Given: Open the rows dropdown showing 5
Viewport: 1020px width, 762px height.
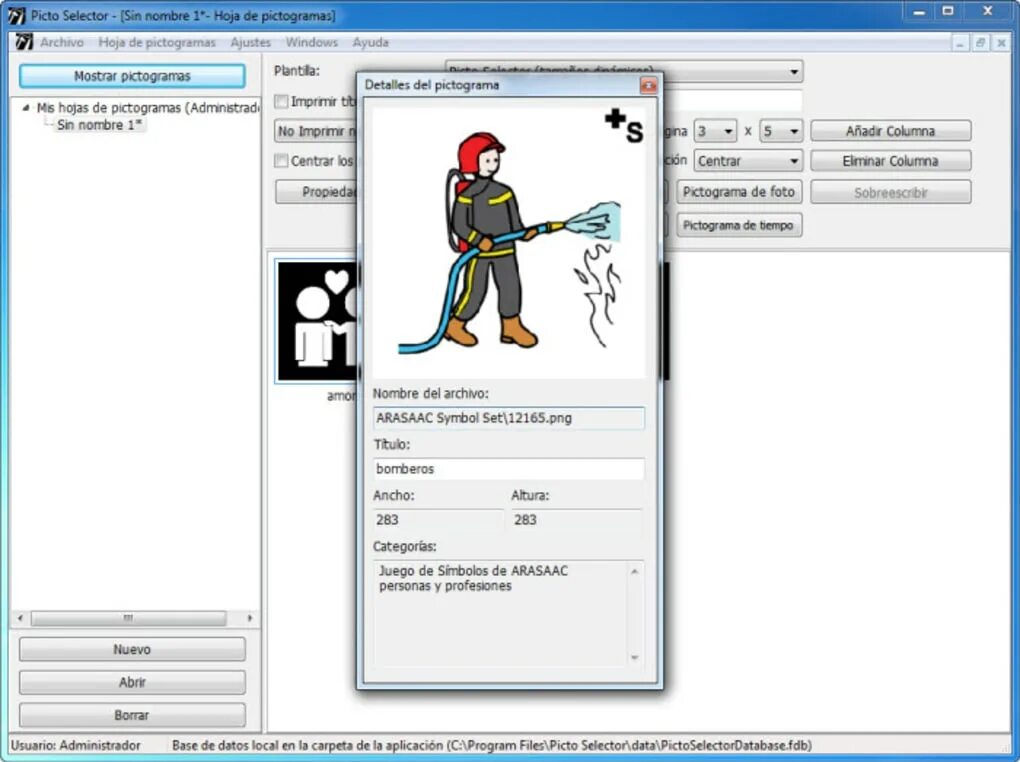Looking at the screenshot, I should pyautogui.click(x=781, y=131).
